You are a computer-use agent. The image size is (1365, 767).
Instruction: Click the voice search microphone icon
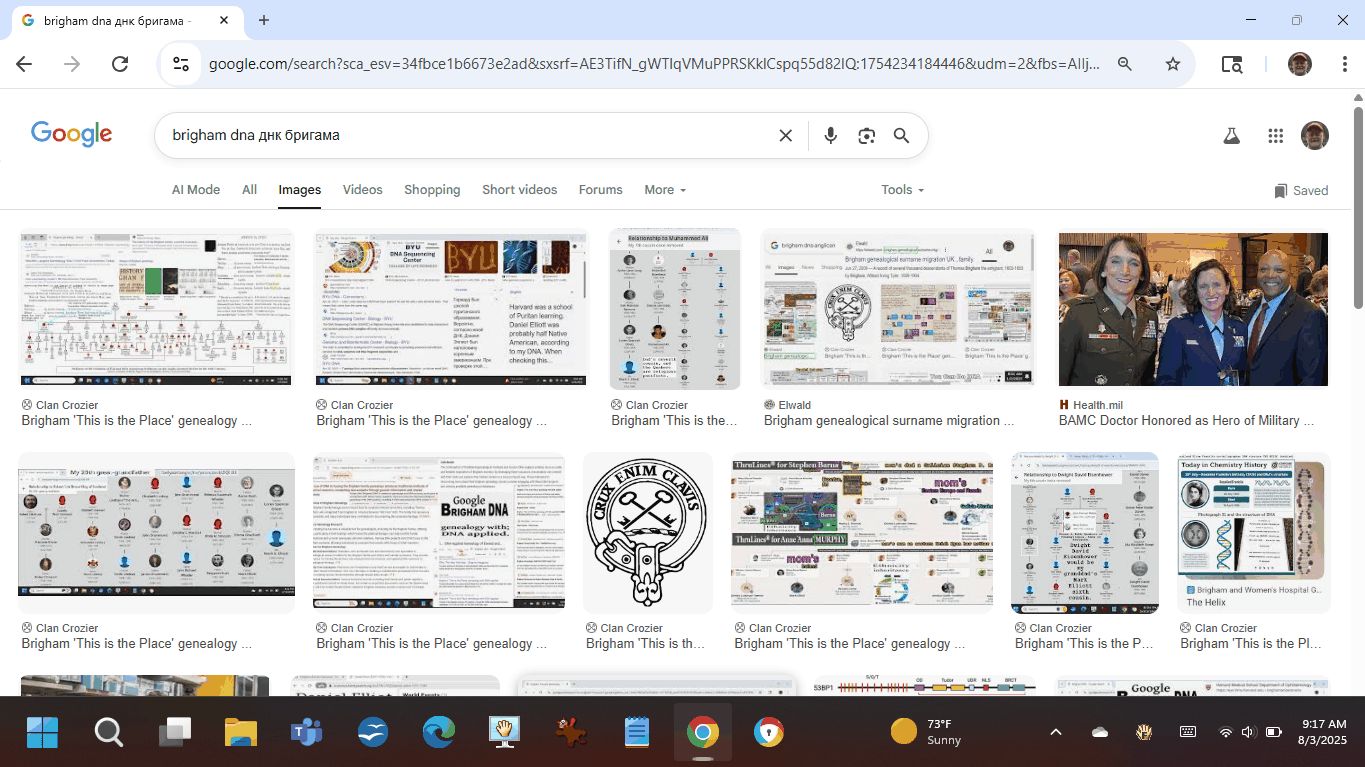830,136
